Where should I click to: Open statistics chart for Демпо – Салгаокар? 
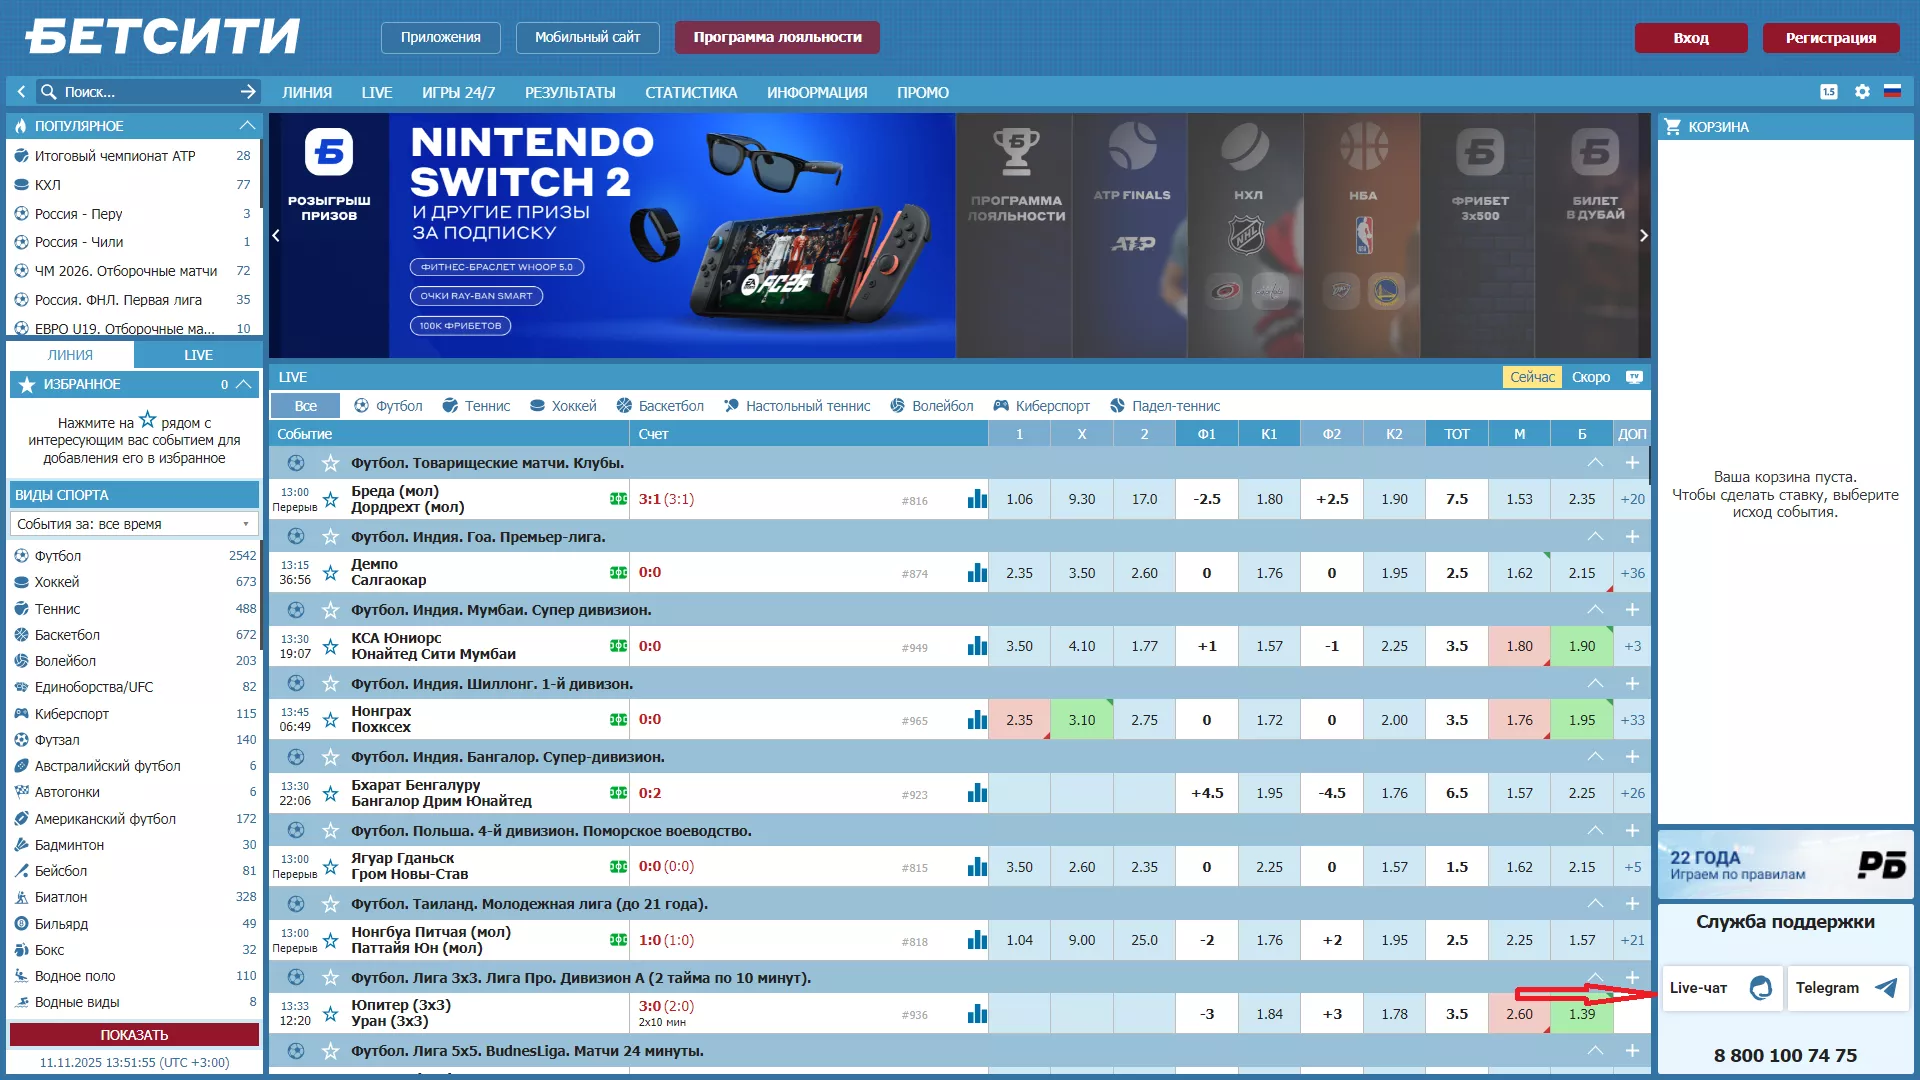point(977,573)
